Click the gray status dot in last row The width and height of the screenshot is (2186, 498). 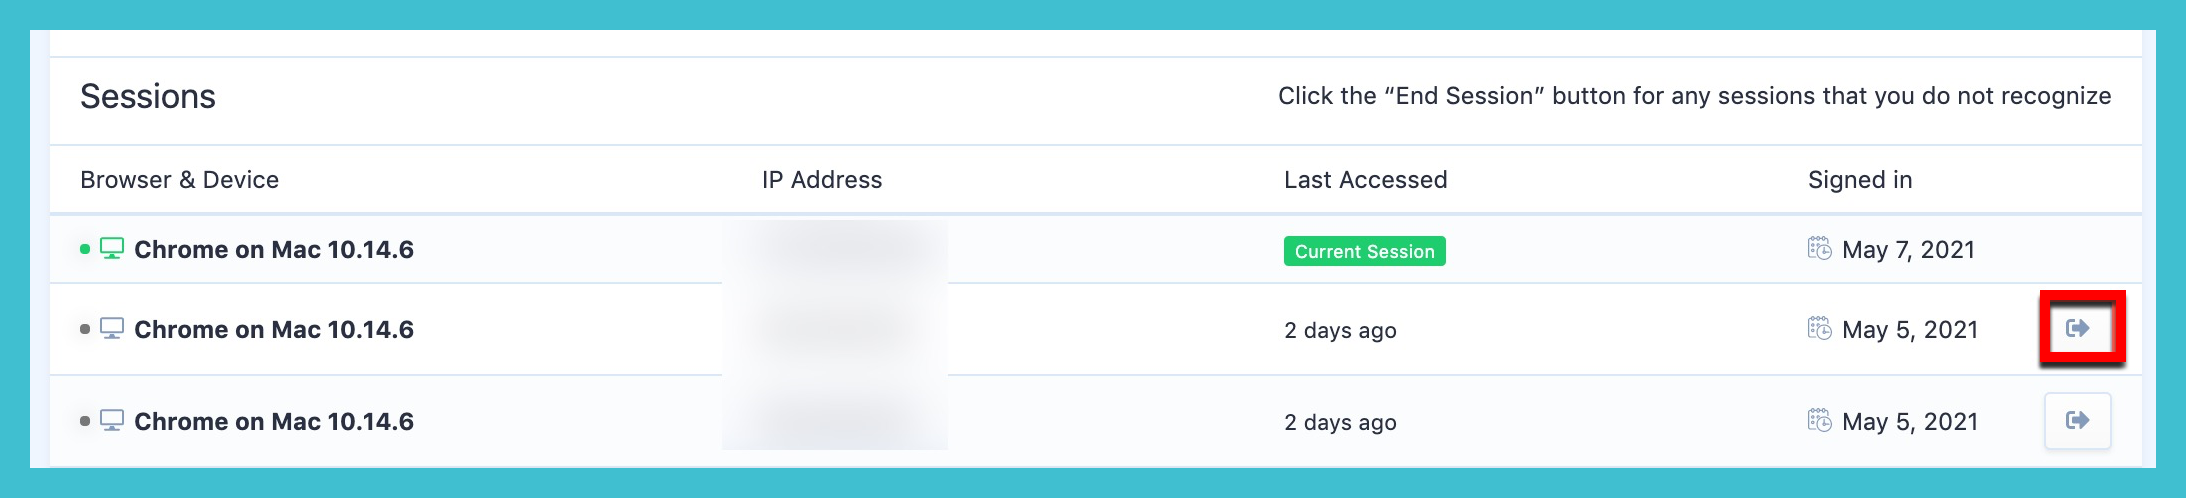click(x=85, y=421)
